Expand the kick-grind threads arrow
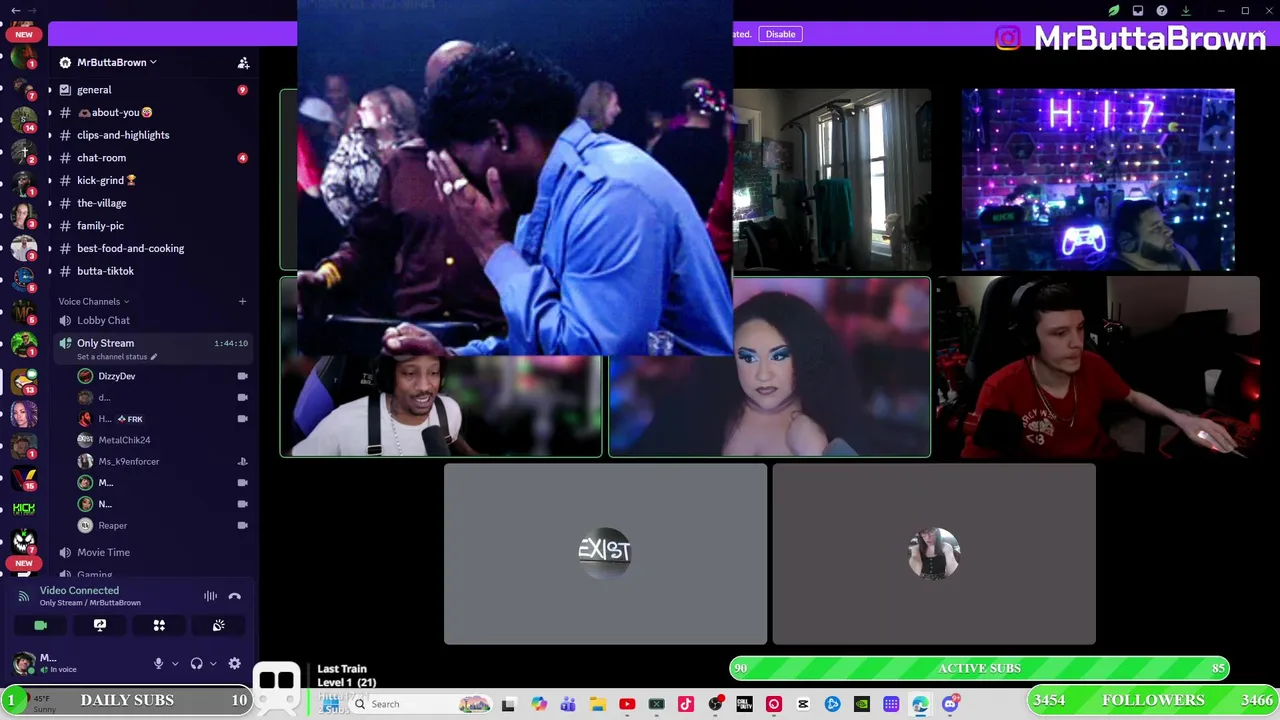Viewport: 1280px width, 720px height. (x=50, y=180)
